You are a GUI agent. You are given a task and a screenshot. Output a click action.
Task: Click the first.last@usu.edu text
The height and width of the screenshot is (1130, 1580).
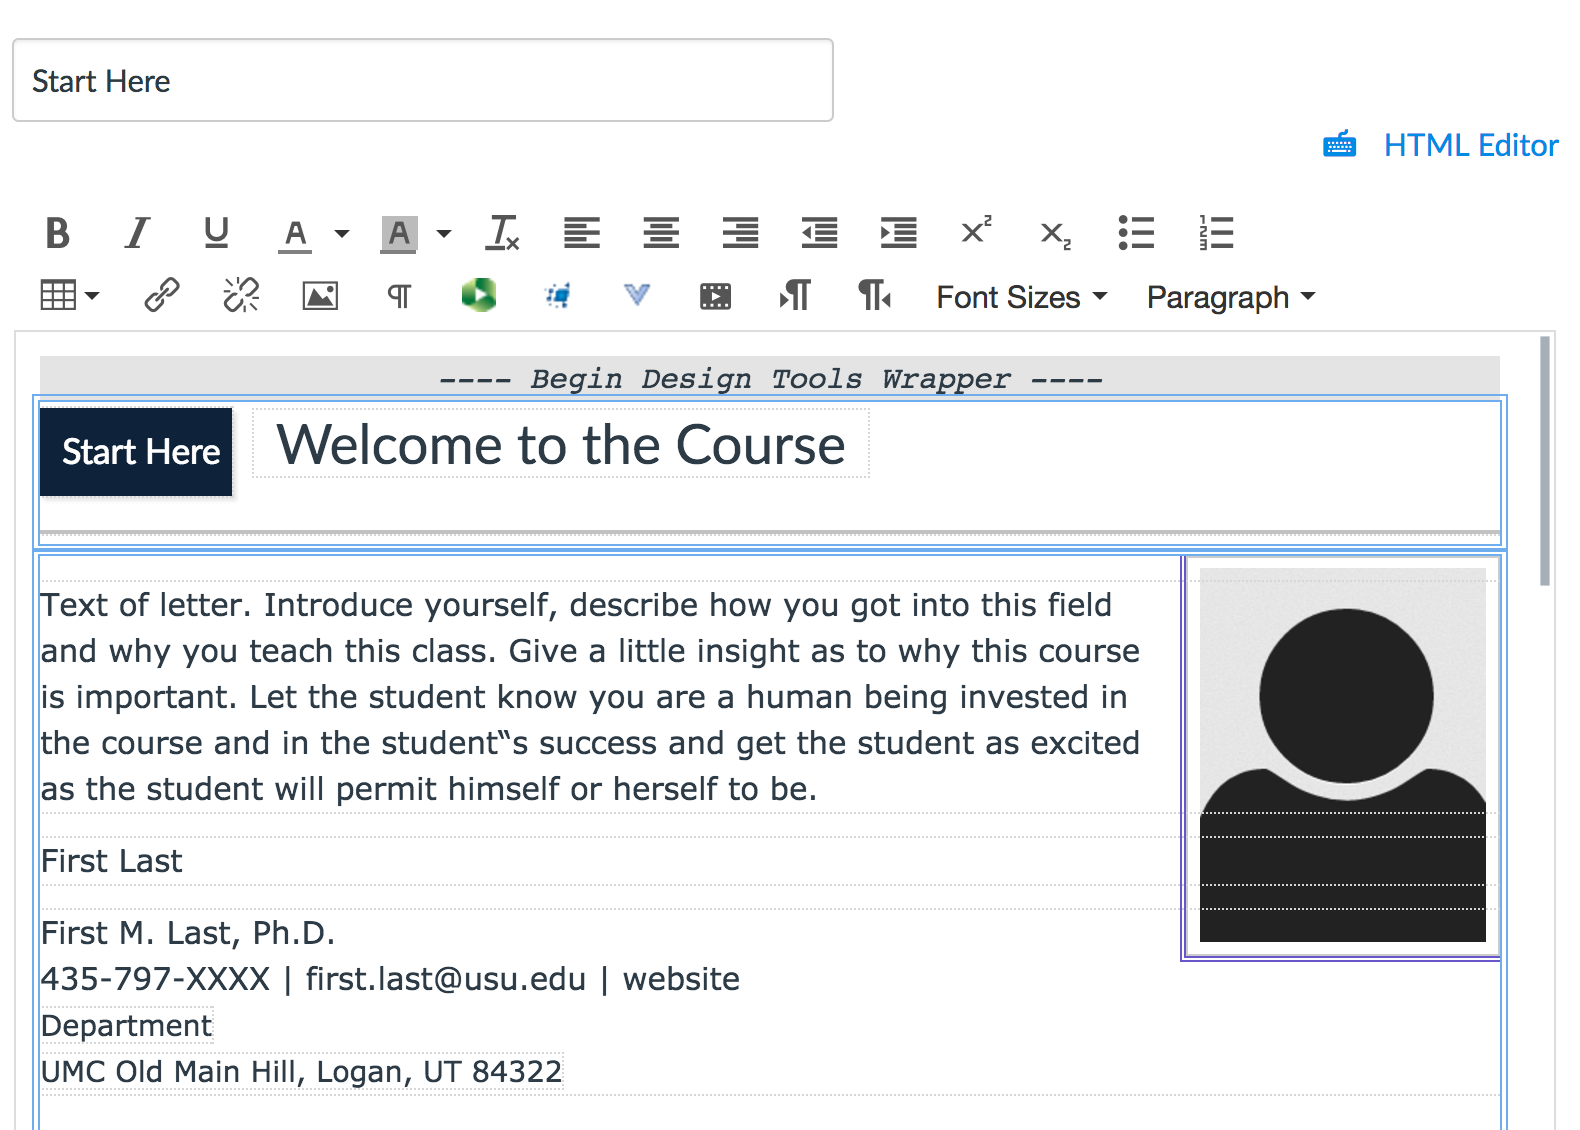446,979
